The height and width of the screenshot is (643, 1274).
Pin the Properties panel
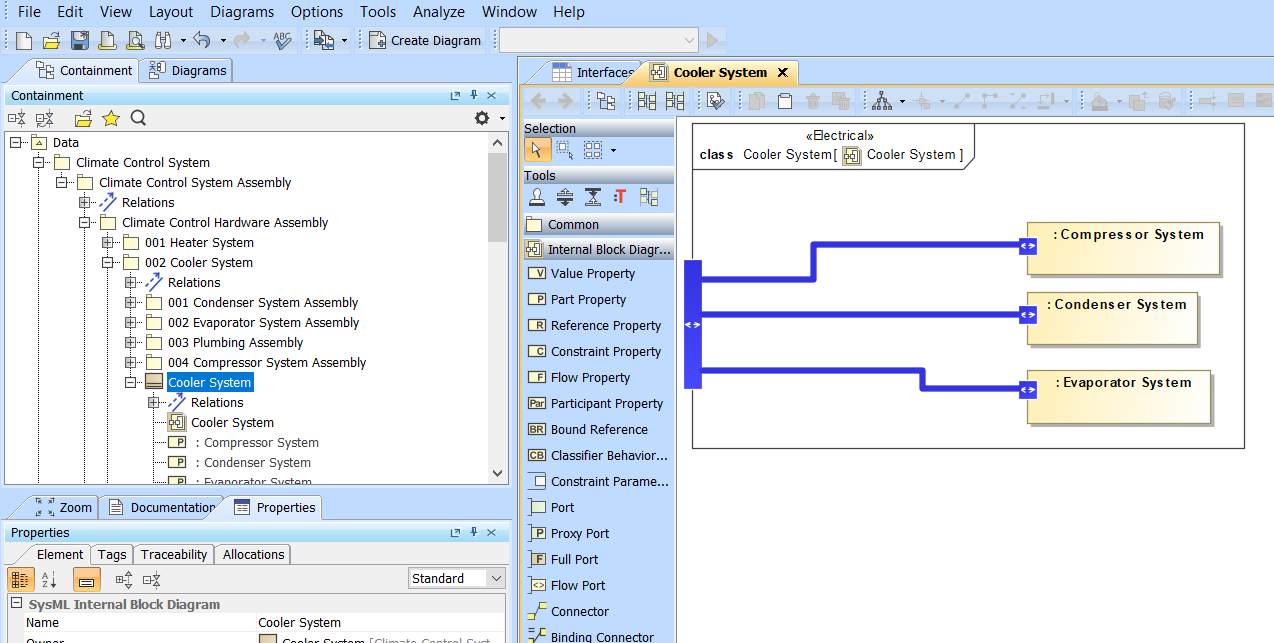tap(473, 532)
